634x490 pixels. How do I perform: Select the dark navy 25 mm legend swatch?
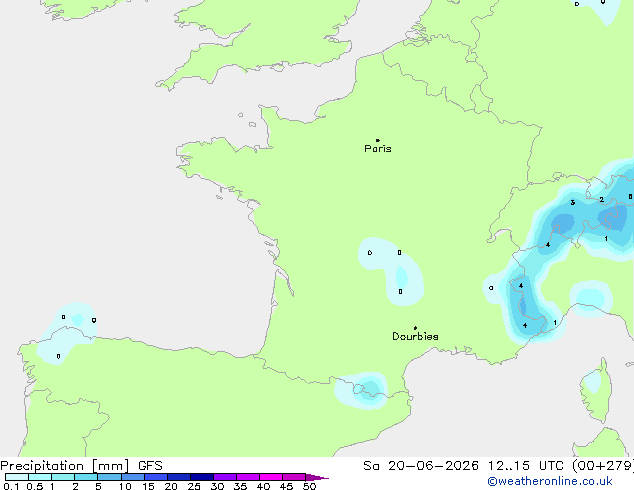(202, 477)
